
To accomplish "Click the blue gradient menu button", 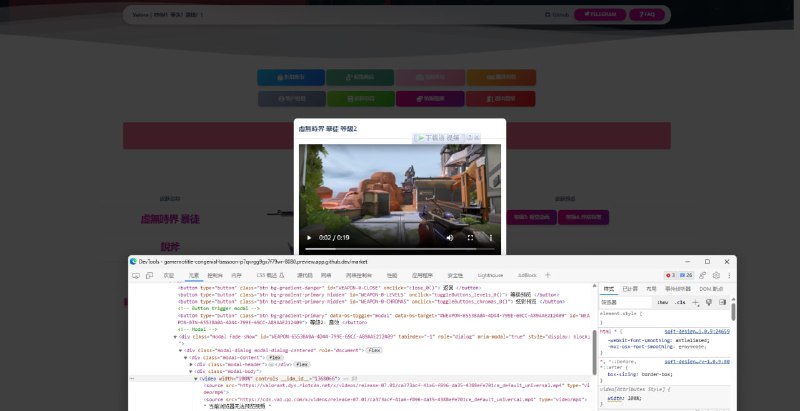I will point(291,77).
